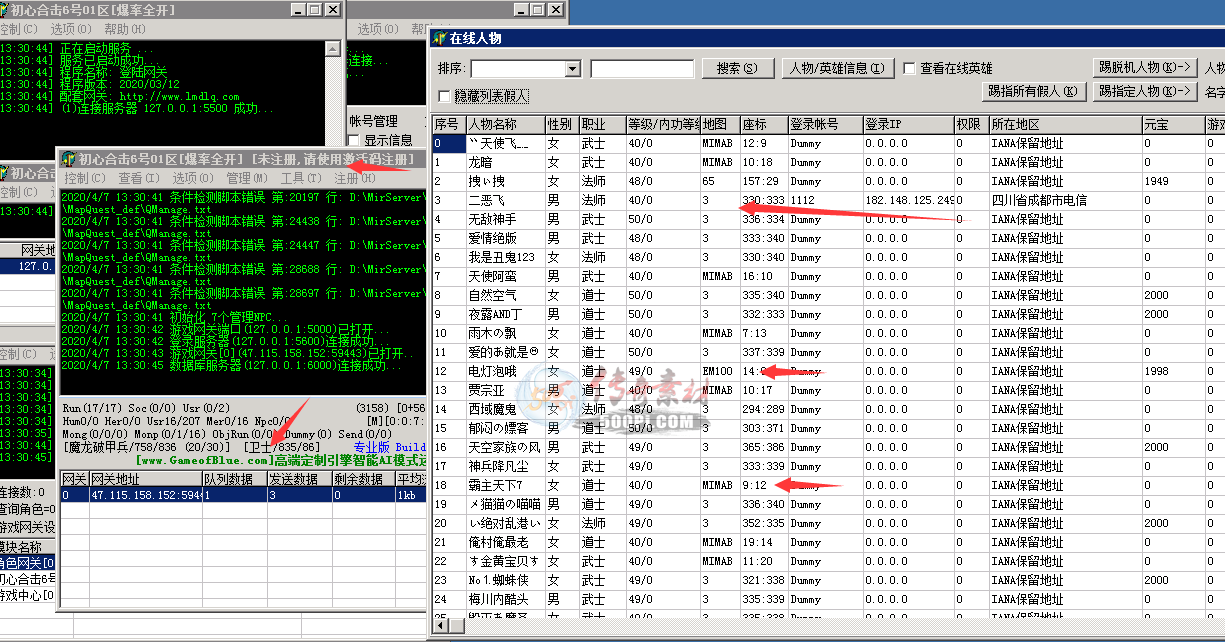Screen dimensions: 1225x642
Task: Click IP cell 182.148.125.249
Action: click(x=909, y=200)
